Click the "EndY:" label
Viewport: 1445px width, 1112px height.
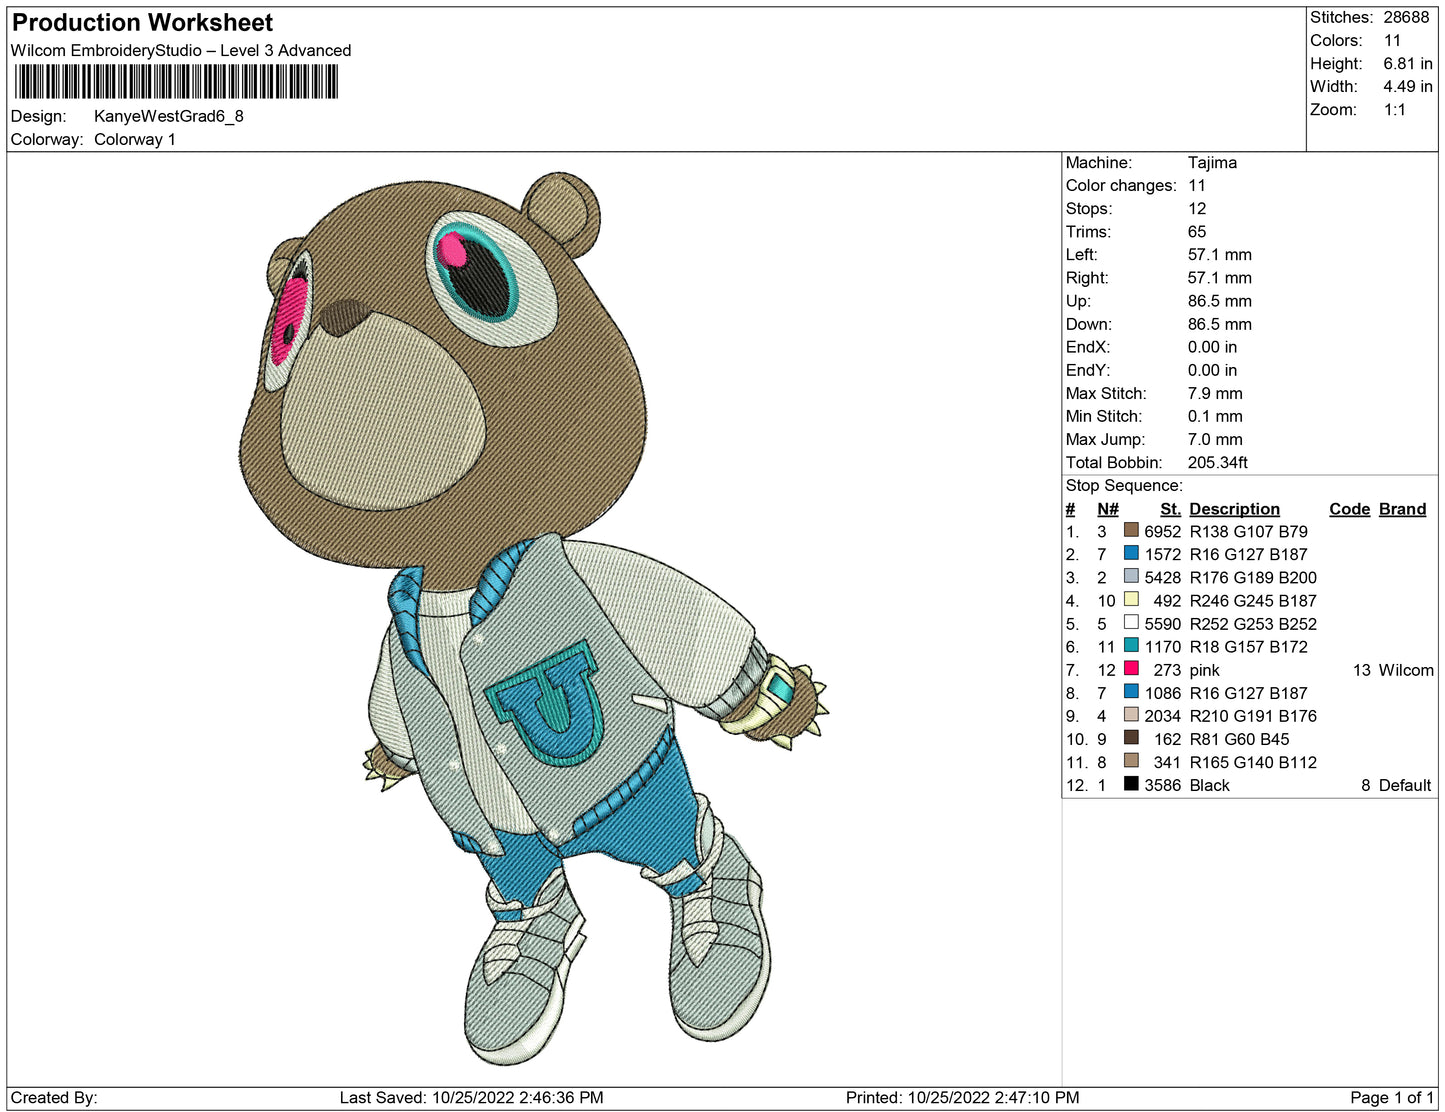[x=1088, y=370]
